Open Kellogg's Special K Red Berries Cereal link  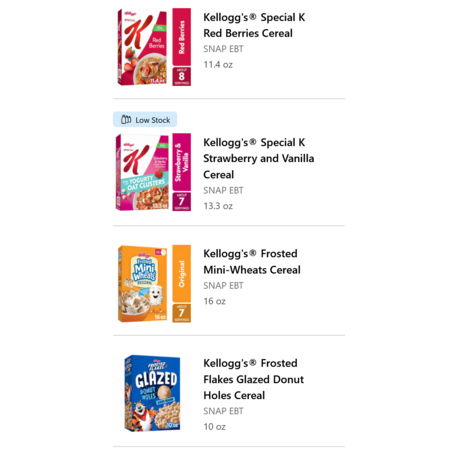pos(254,25)
